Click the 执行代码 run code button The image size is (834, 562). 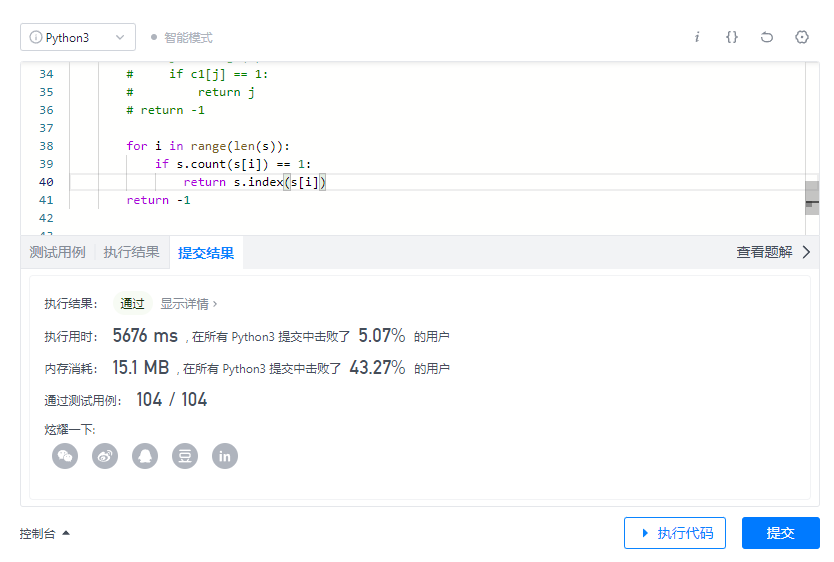coord(675,533)
